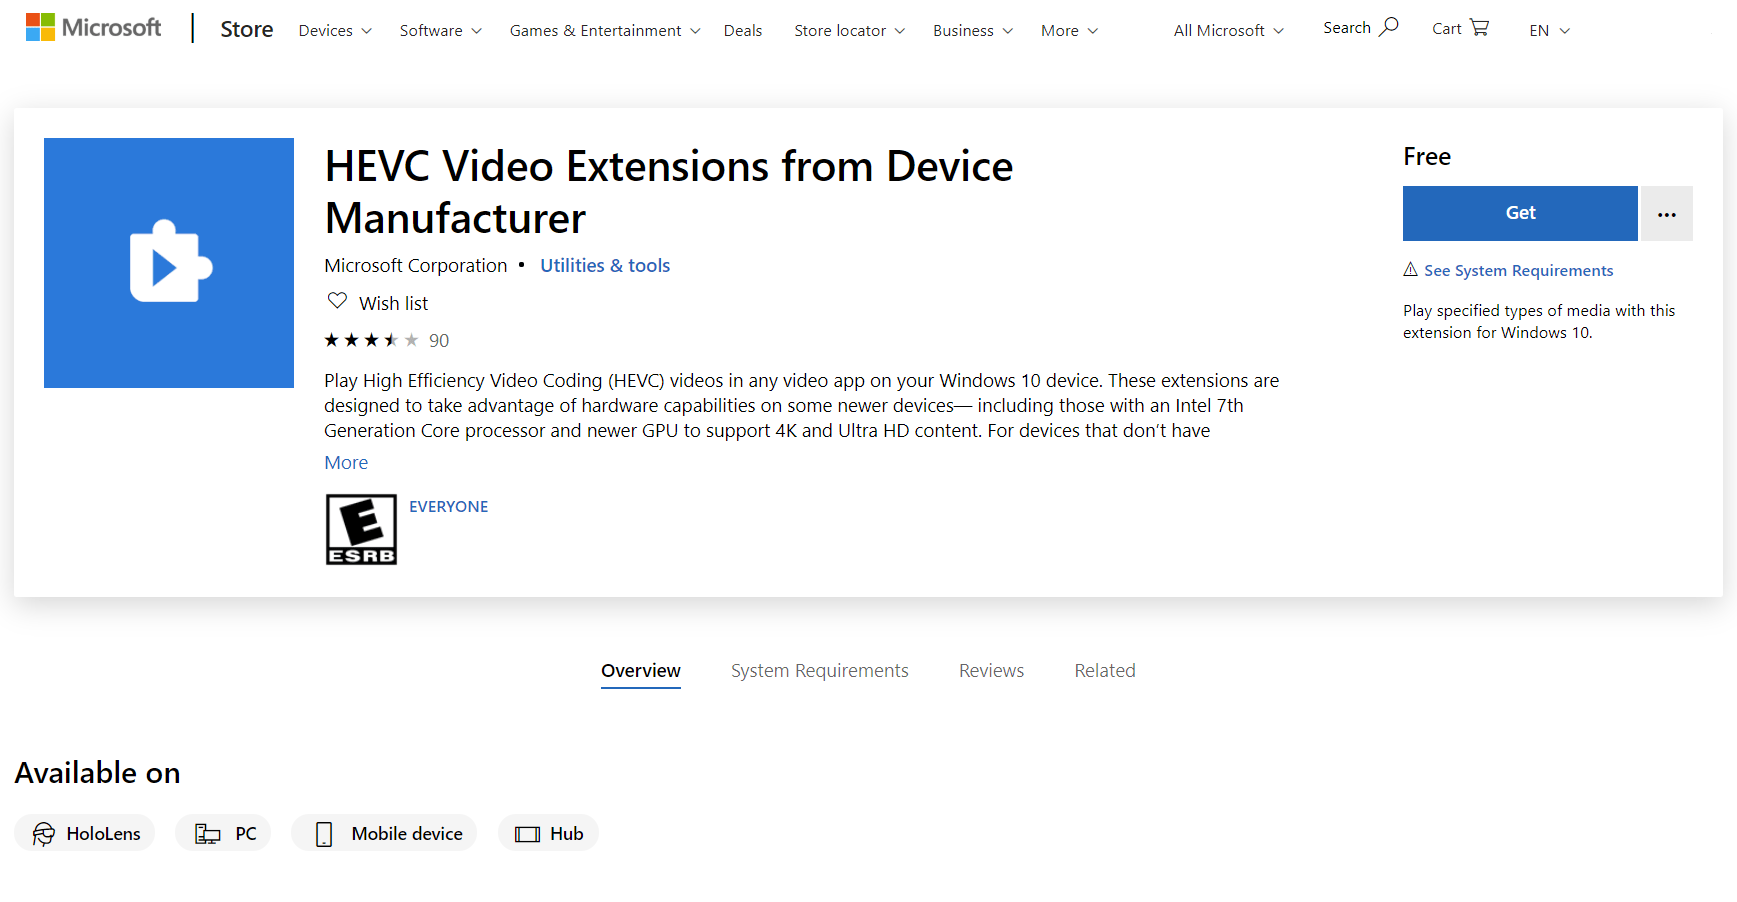Open the EN language dropdown

click(x=1549, y=31)
